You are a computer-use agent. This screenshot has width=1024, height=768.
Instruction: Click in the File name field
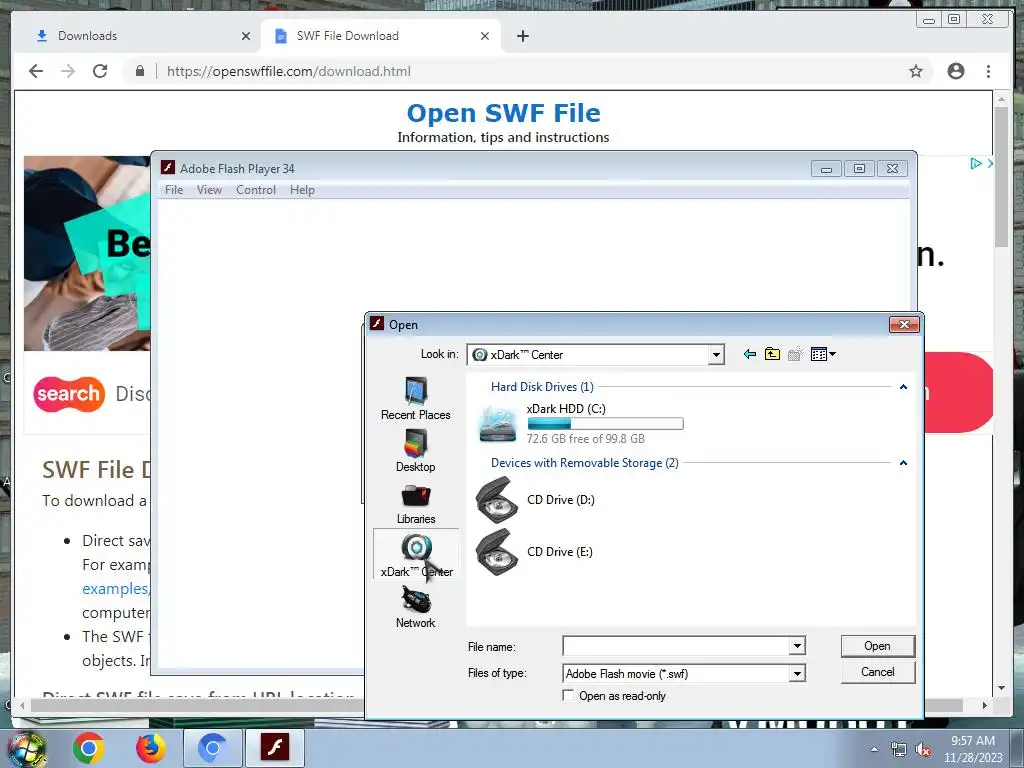(x=676, y=646)
